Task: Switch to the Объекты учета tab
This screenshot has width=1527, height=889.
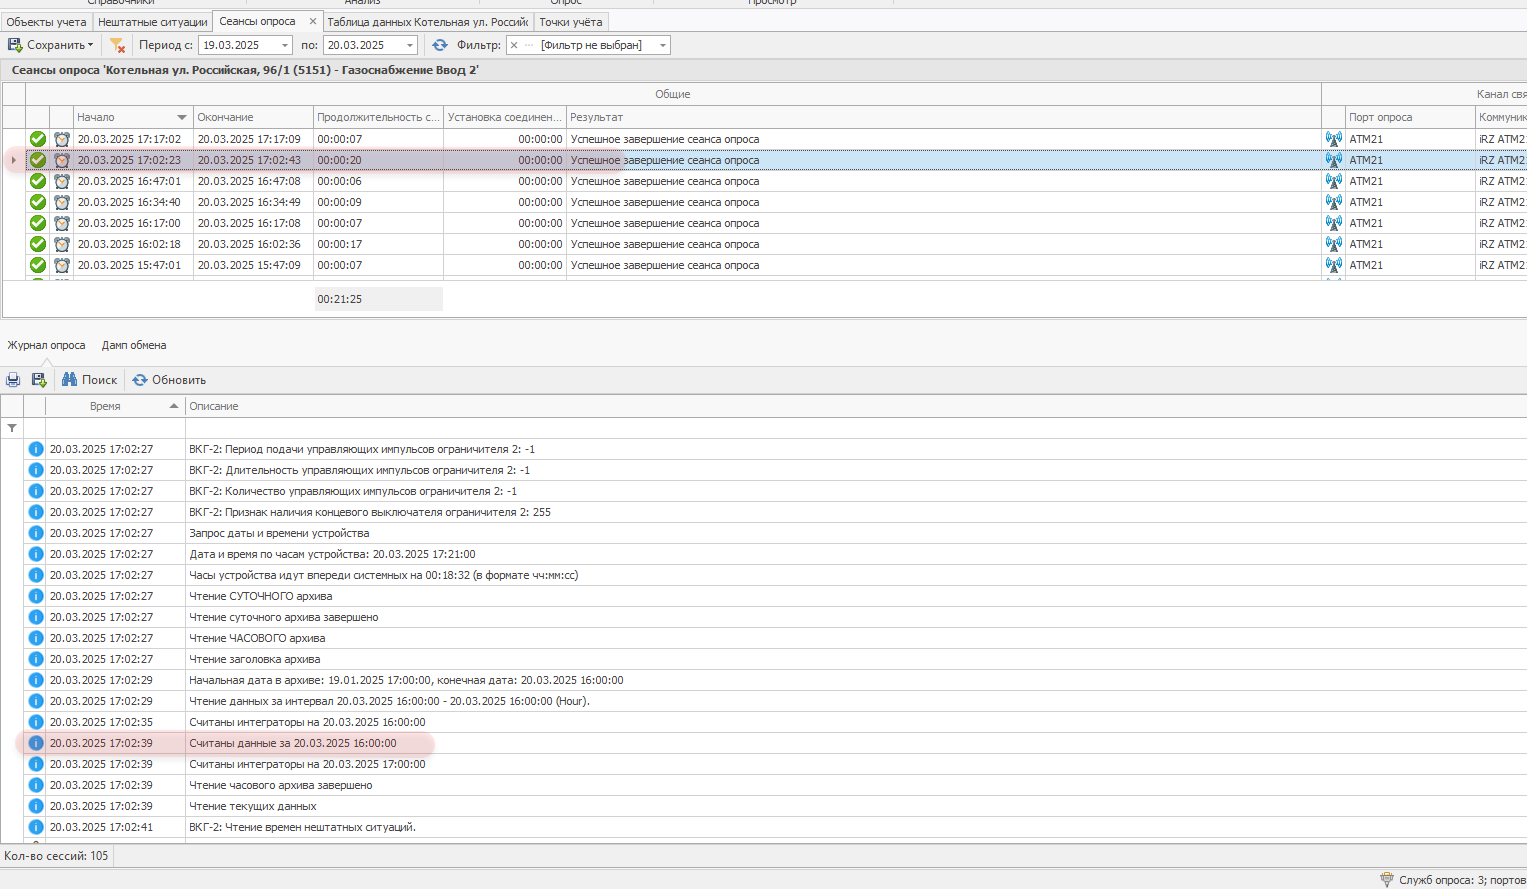Action: pos(46,21)
